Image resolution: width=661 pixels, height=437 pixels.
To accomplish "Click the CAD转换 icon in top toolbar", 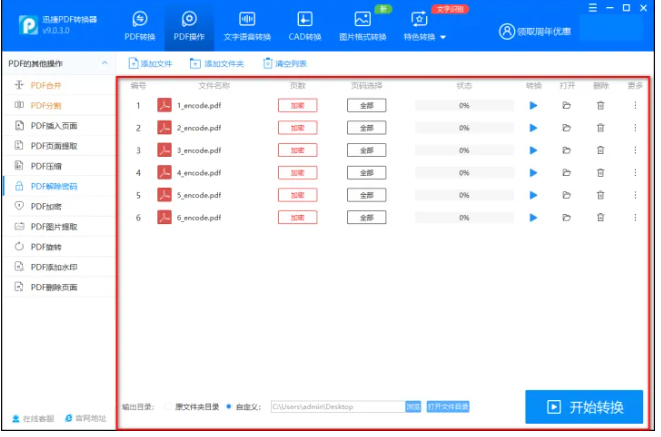I will click(306, 27).
